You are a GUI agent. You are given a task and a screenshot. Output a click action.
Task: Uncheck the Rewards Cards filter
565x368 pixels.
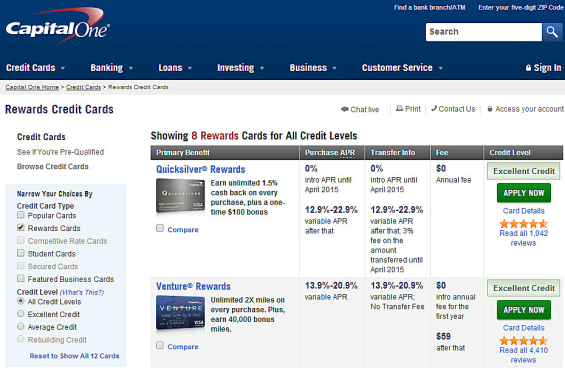click(x=21, y=227)
